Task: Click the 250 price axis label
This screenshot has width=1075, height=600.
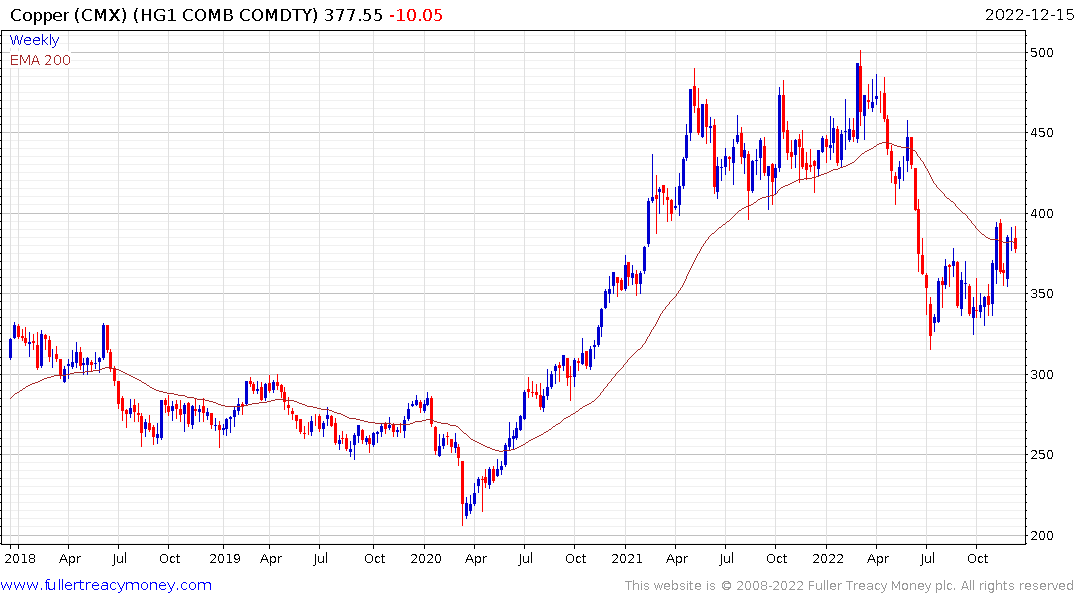Action: tap(1041, 455)
